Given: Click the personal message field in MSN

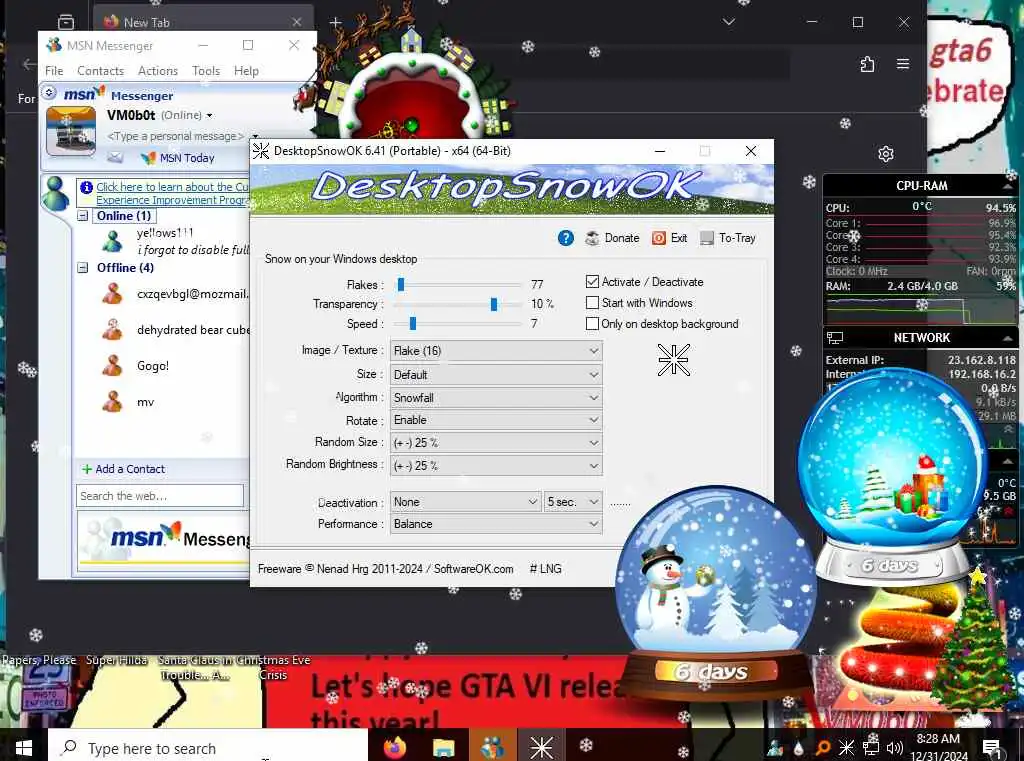Looking at the screenshot, I should 176,136.
